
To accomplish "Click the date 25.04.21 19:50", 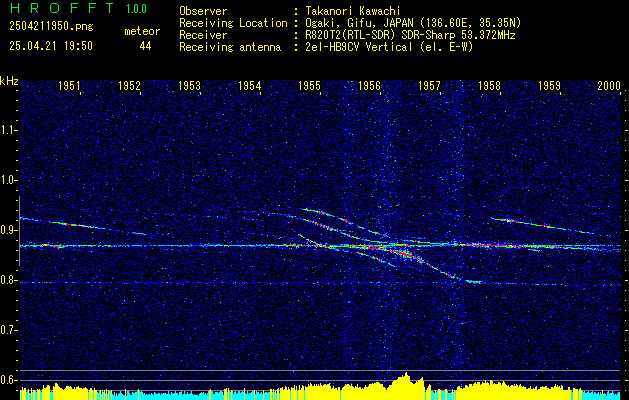I will tap(51, 46).
